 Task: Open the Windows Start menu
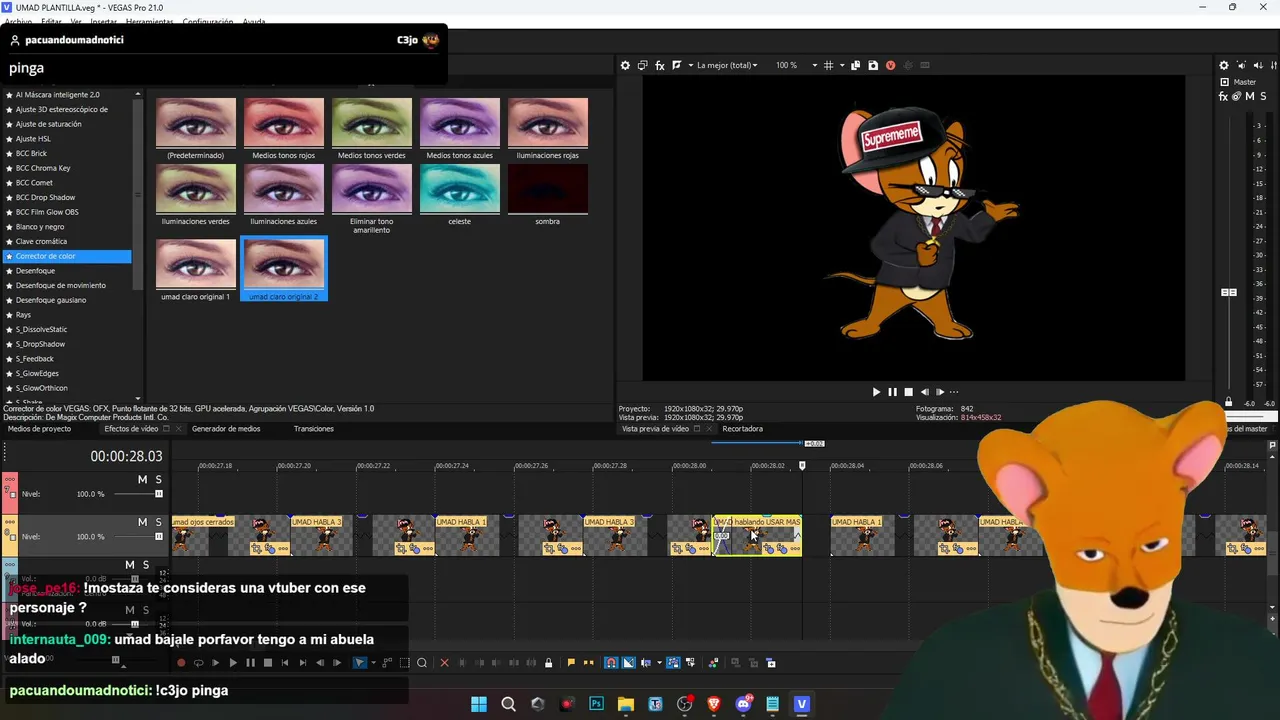(479, 704)
